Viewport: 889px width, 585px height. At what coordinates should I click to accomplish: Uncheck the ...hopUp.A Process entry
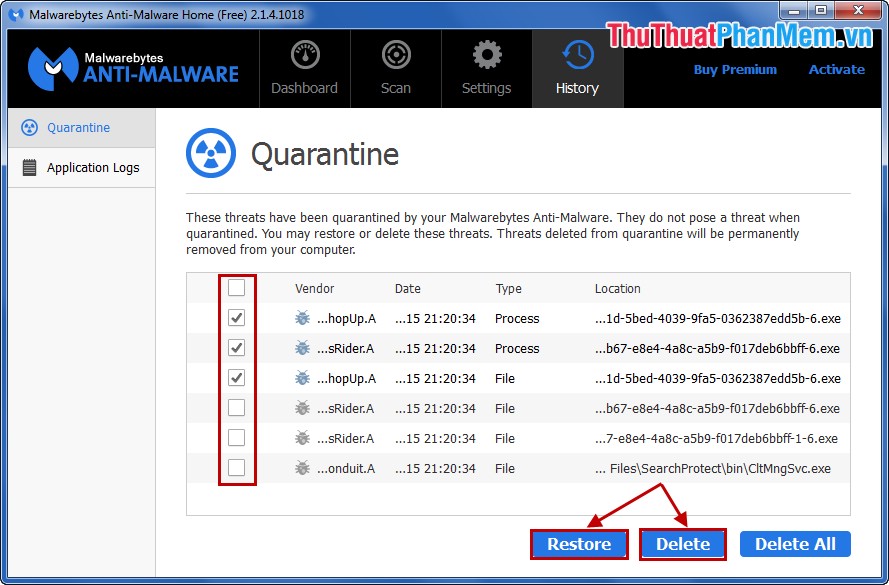[237, 318]
